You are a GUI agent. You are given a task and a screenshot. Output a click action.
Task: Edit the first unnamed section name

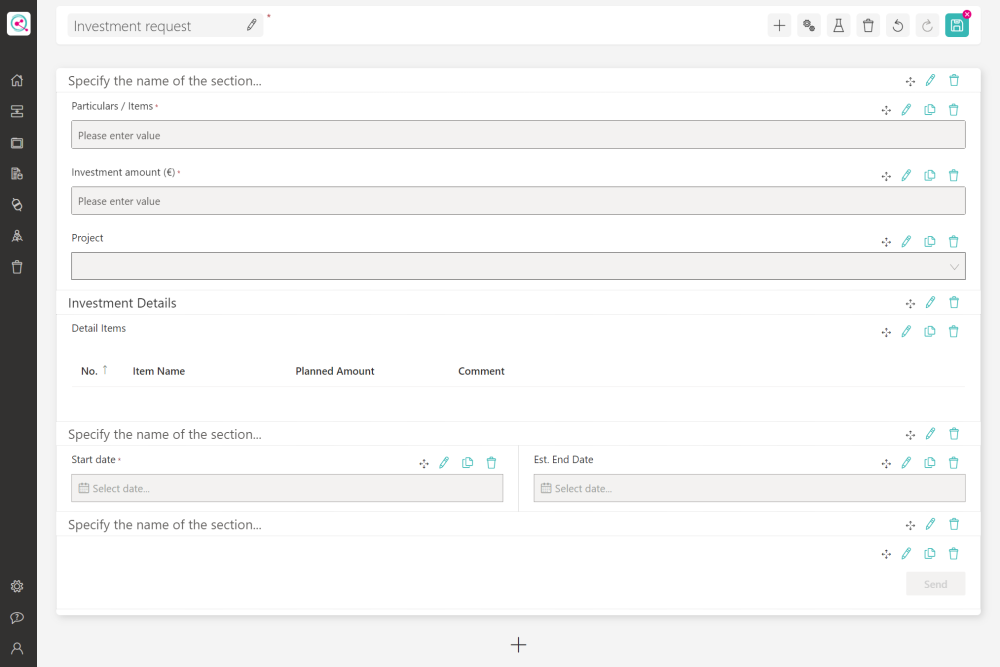(930, 80)
